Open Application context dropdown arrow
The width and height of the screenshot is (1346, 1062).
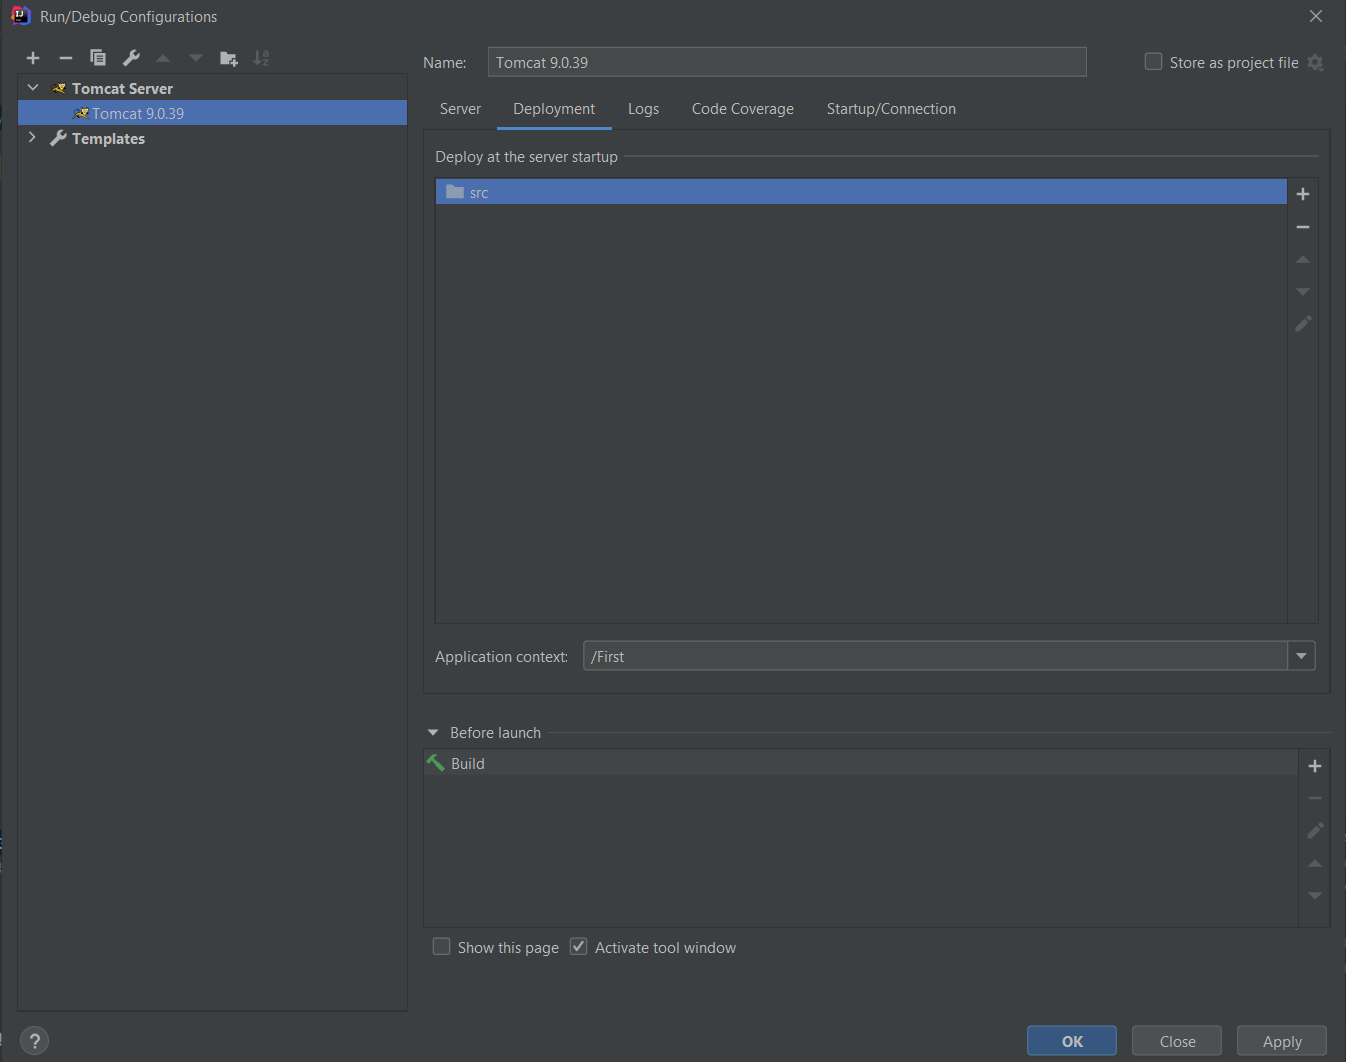[1301, 657]
